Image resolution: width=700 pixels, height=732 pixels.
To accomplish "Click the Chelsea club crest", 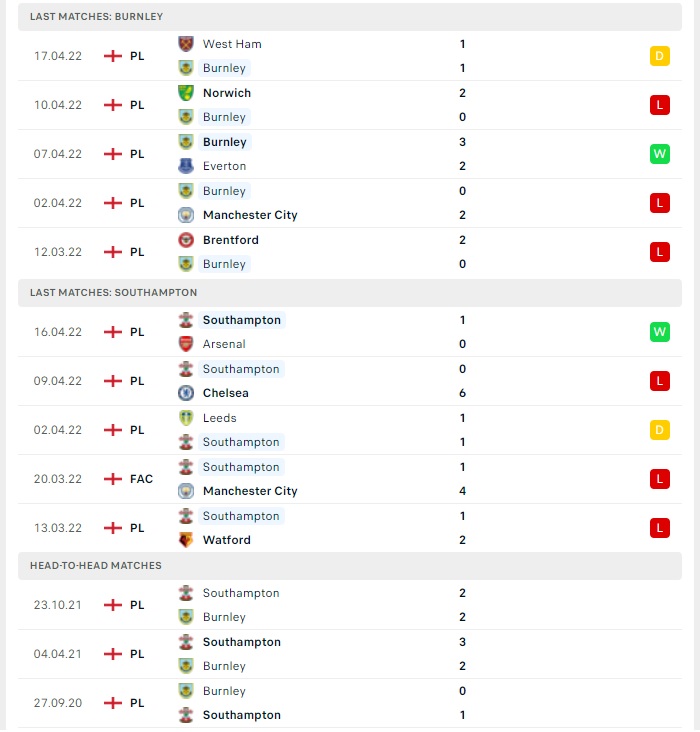I will (x=186, y=393).
